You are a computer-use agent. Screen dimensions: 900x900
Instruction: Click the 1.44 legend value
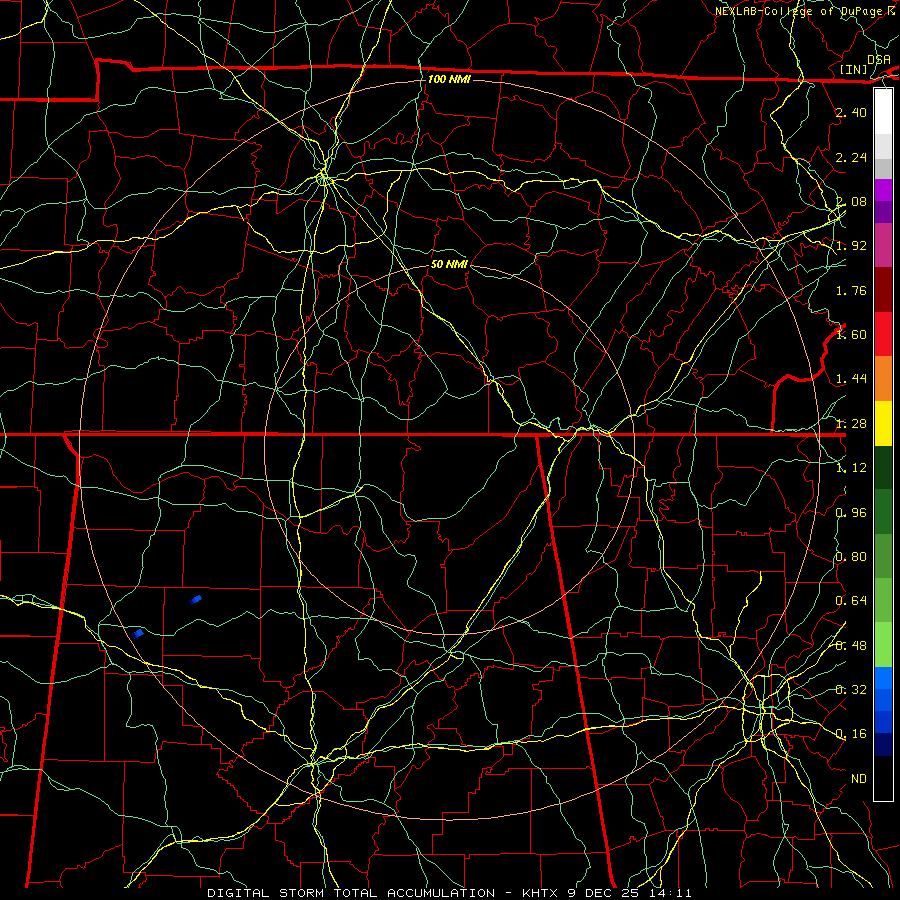(x=851, y=379)
